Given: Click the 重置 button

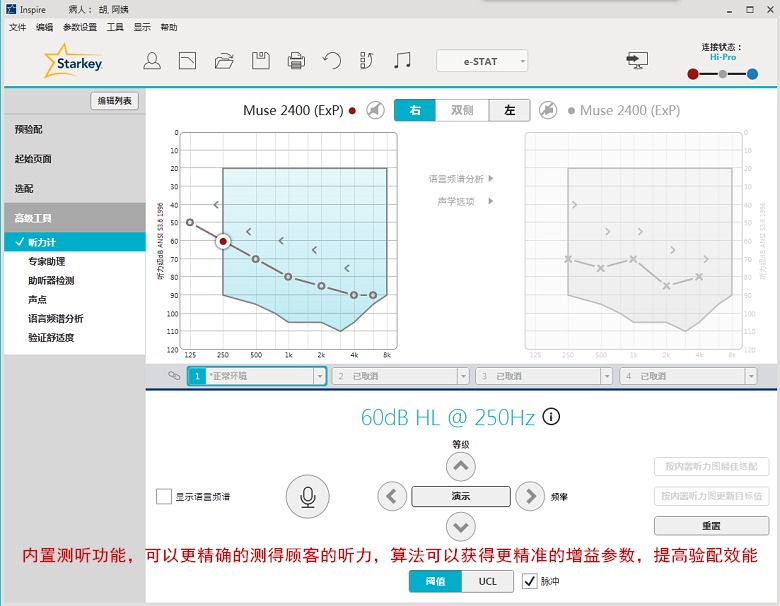Looking at the screenshot, I should coord(711,525).
